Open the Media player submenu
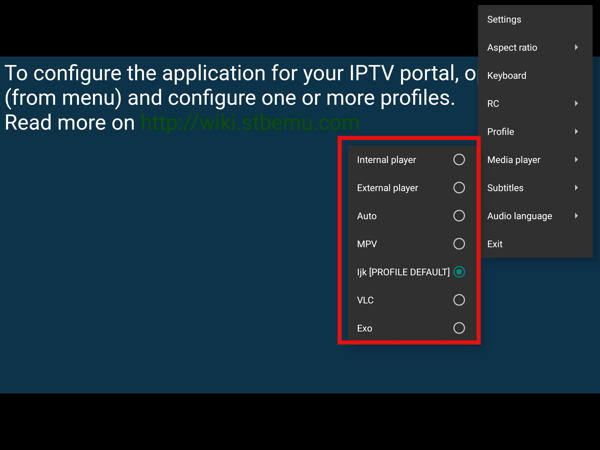Screen dimensions: 600x450 pyautogui.click(x=514, y=160)
